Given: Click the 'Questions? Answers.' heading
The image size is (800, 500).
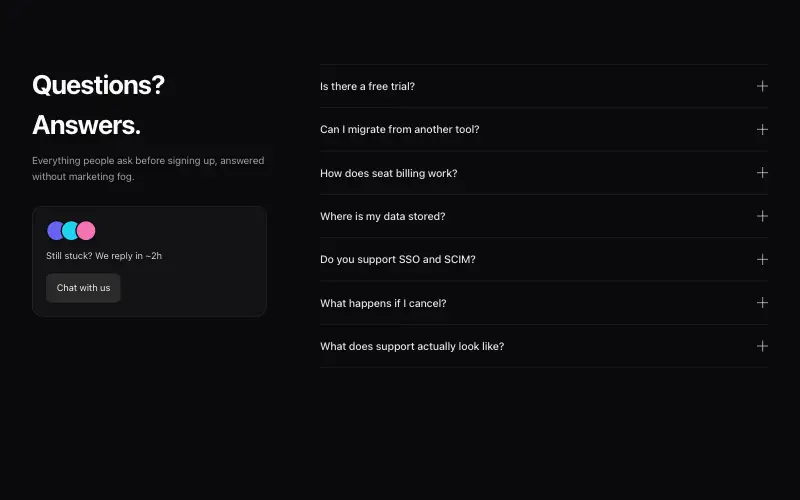Looking at the screenshot, I should pos(98,105).
